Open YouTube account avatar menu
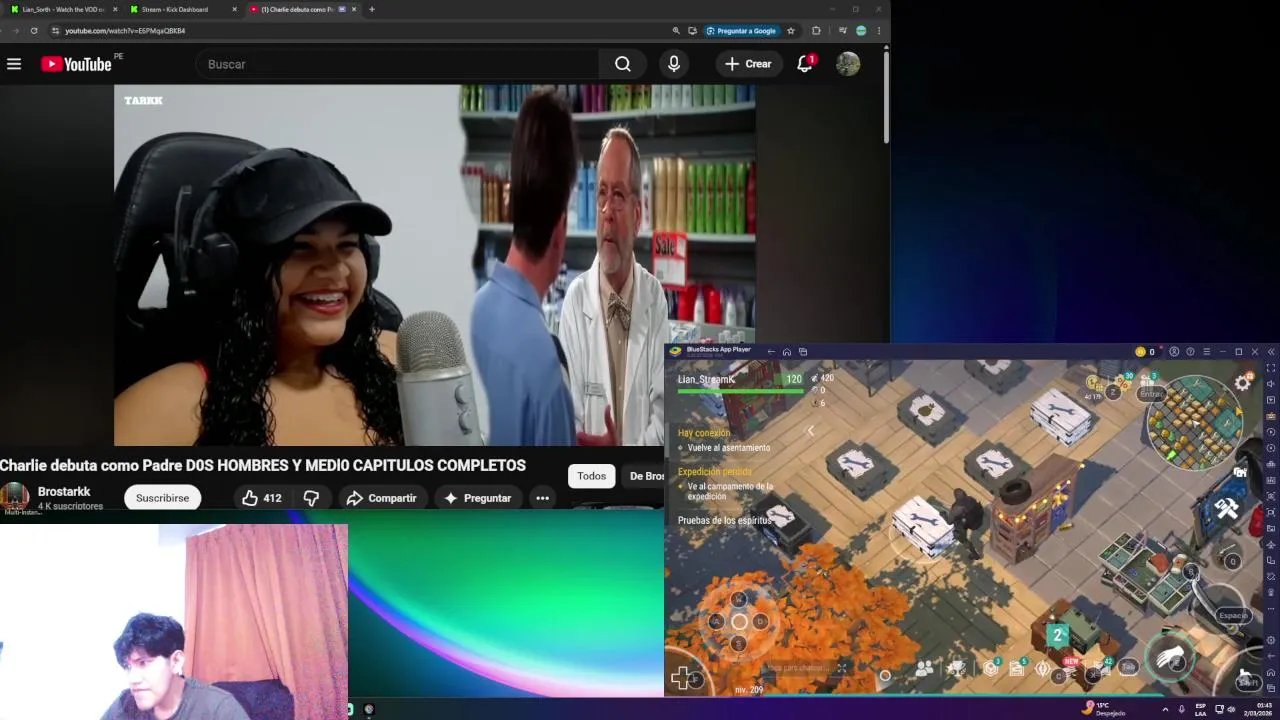The width and height of the screenshot is (1280, 720). [848, 64]
